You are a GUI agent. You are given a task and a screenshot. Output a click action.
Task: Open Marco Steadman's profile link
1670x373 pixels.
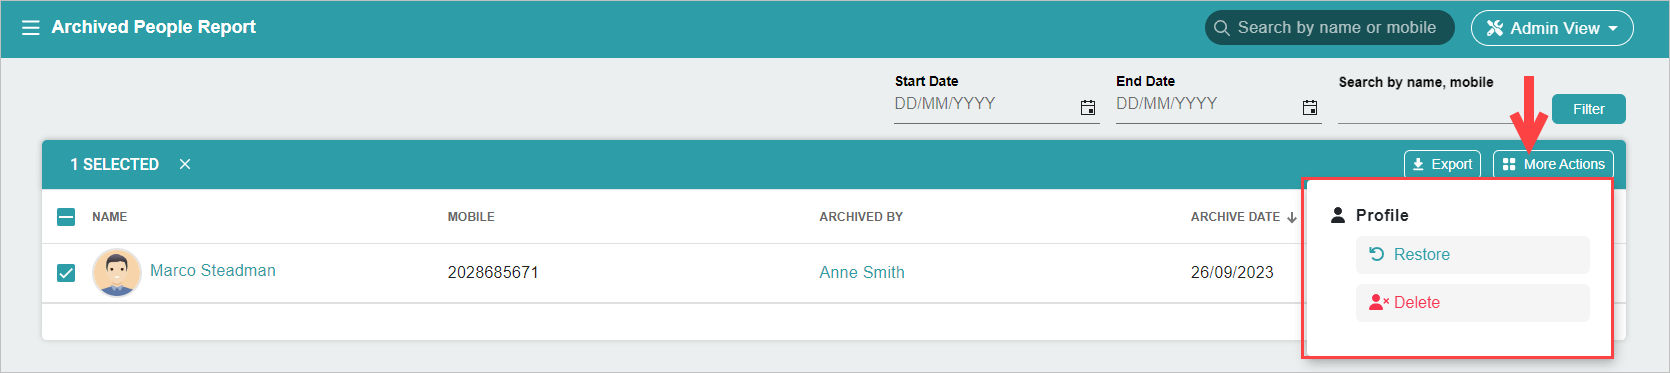(213, 270)
